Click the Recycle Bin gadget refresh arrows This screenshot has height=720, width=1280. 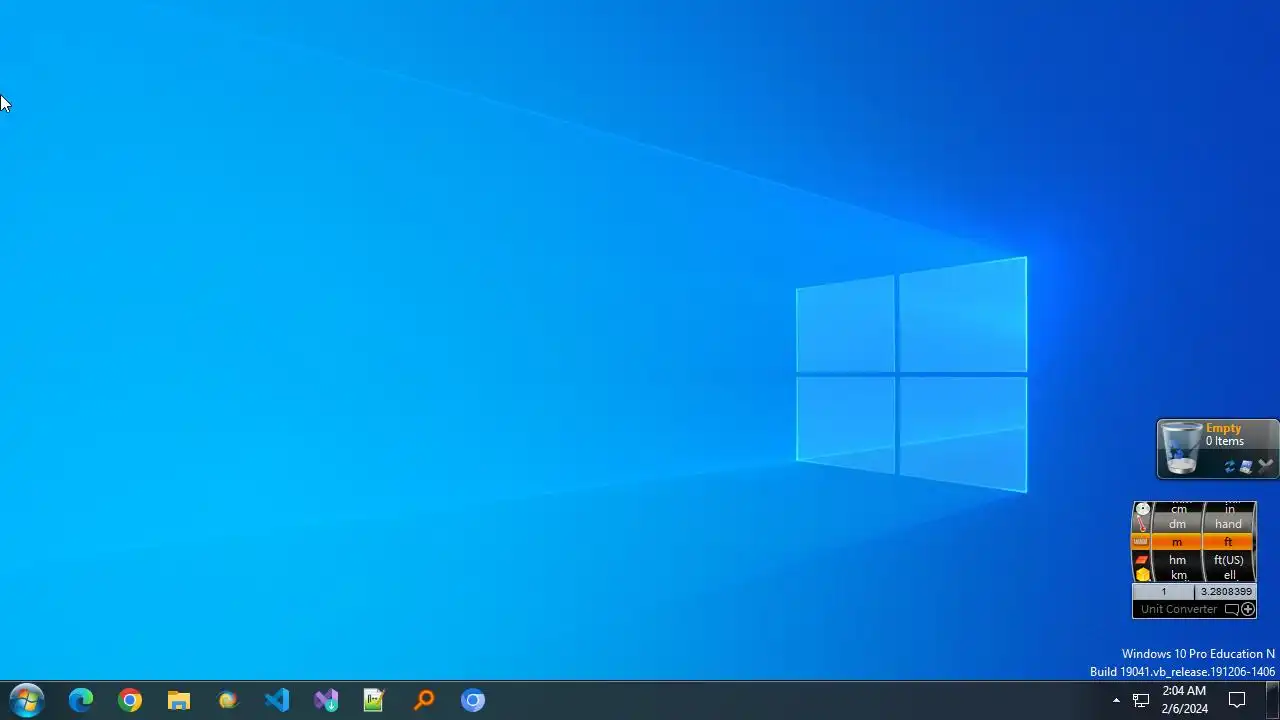click(x=1230, y=467)
